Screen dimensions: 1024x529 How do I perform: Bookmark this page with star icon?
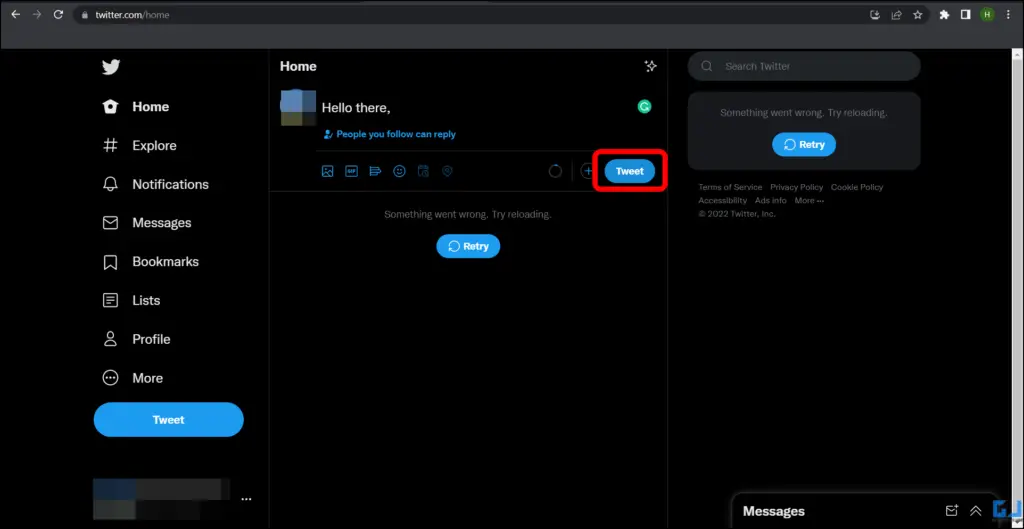tap(918, 14)
